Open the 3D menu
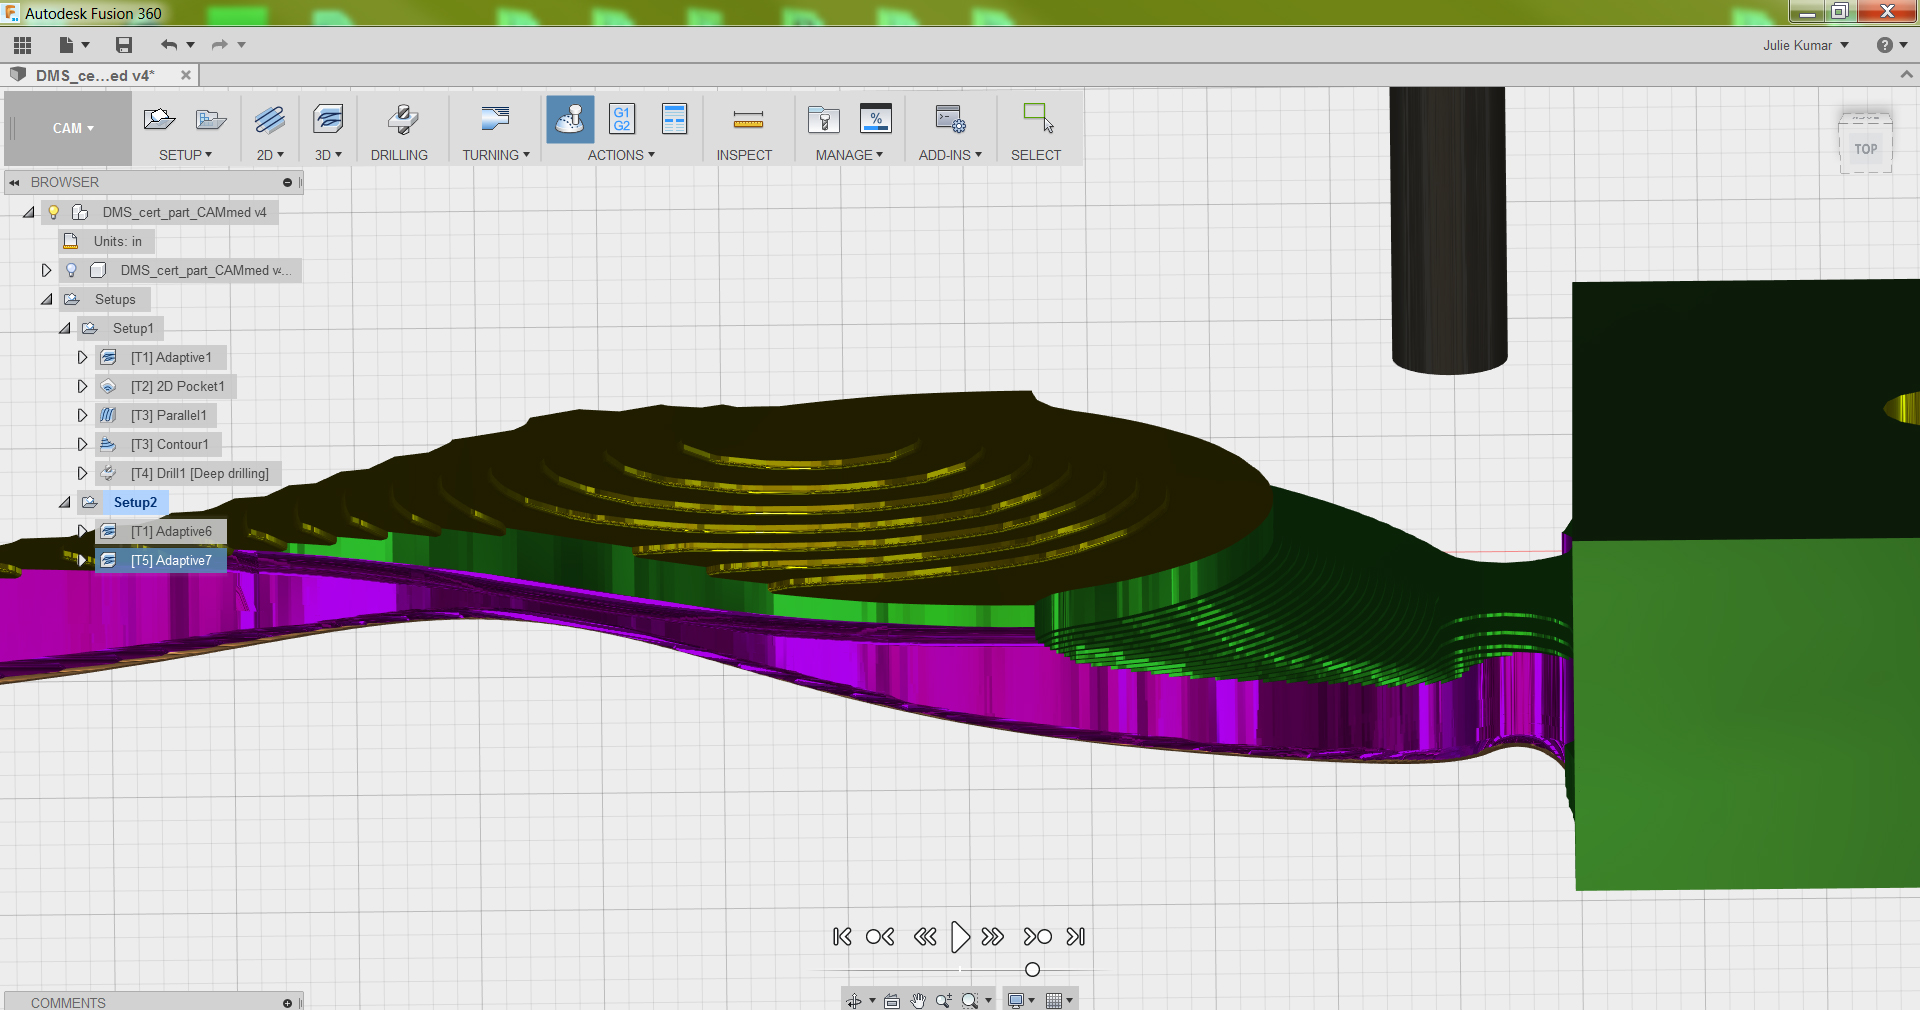Image resolution: width=1920 pixels, height=1010 pixels. pos(328,155)
